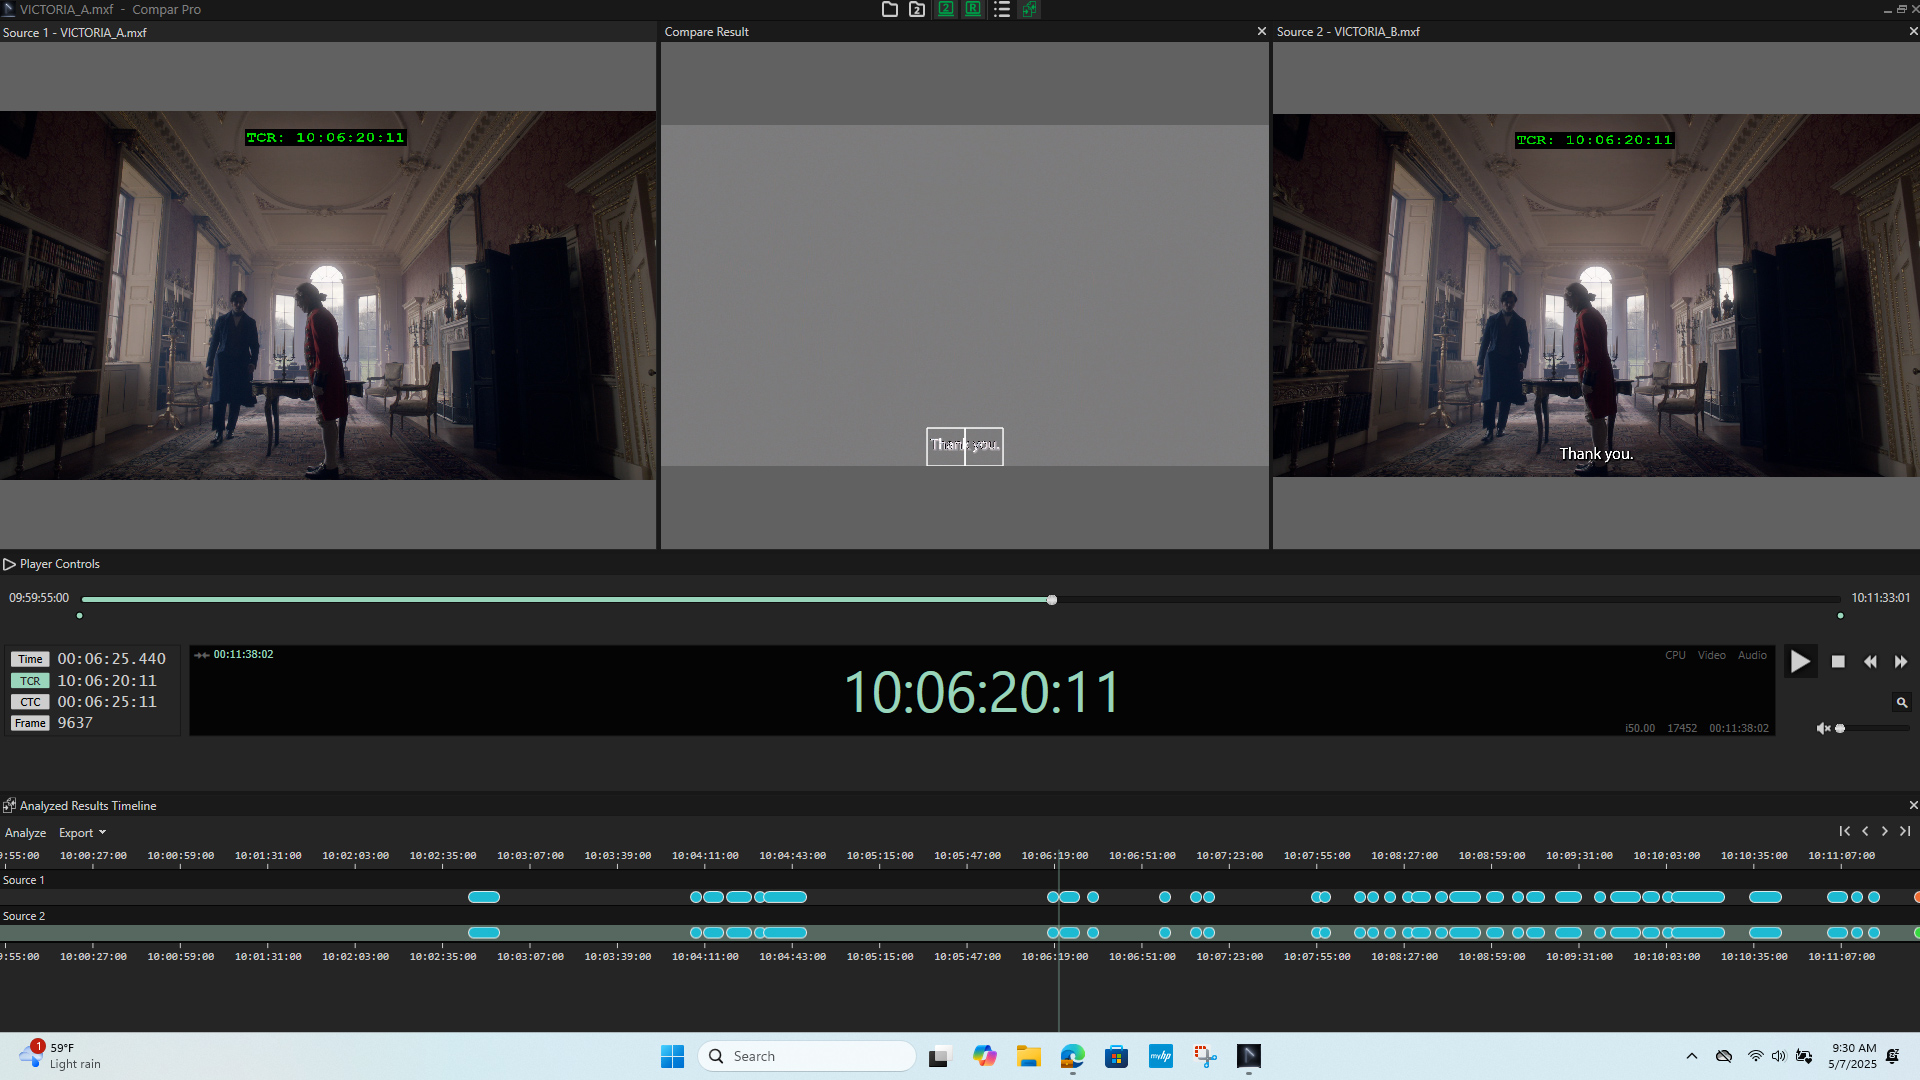This screenshot has height=1080, width=1920.
Task: Click the stop playback square button
Action: click(x=1838, y=662)
